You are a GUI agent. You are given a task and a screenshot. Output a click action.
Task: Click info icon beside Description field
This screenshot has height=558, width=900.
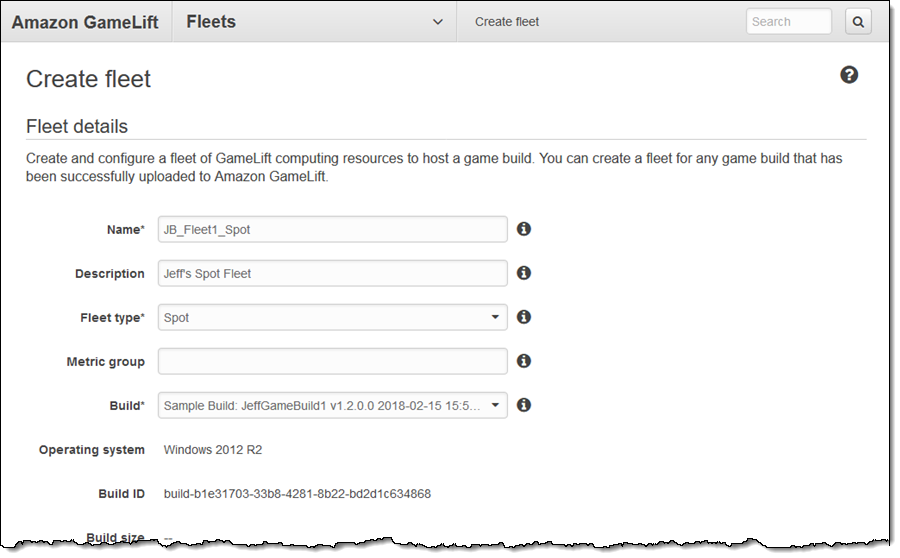(523, 273)
